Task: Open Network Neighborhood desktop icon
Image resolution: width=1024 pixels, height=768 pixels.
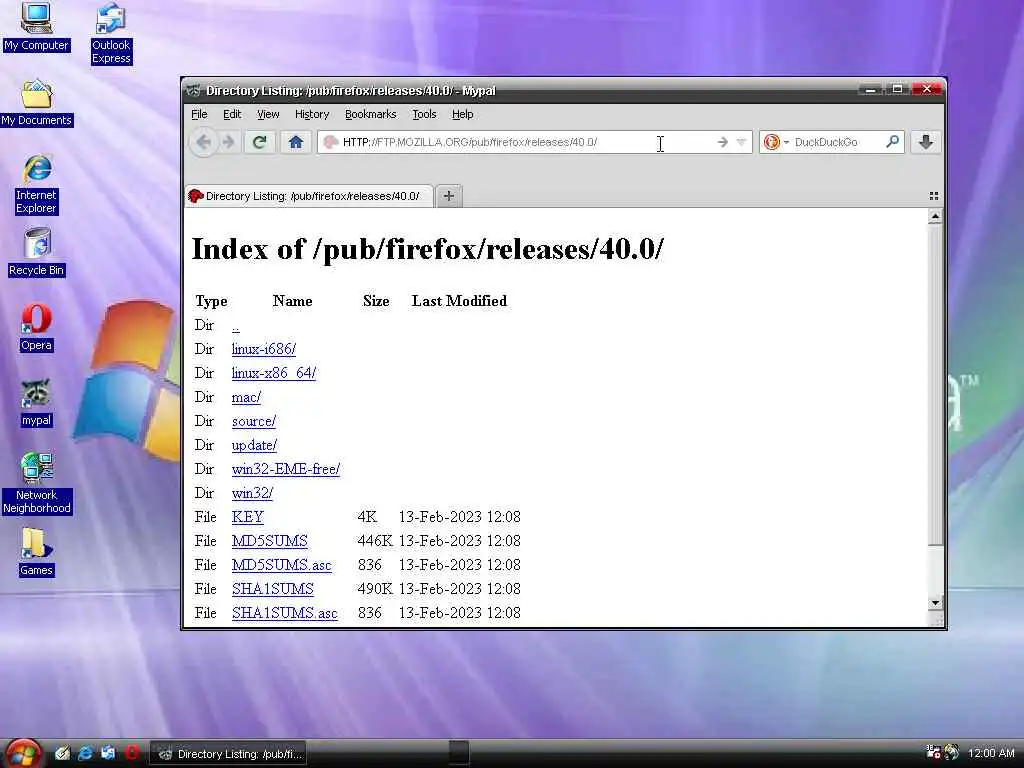Action: [x=37, y=483]
